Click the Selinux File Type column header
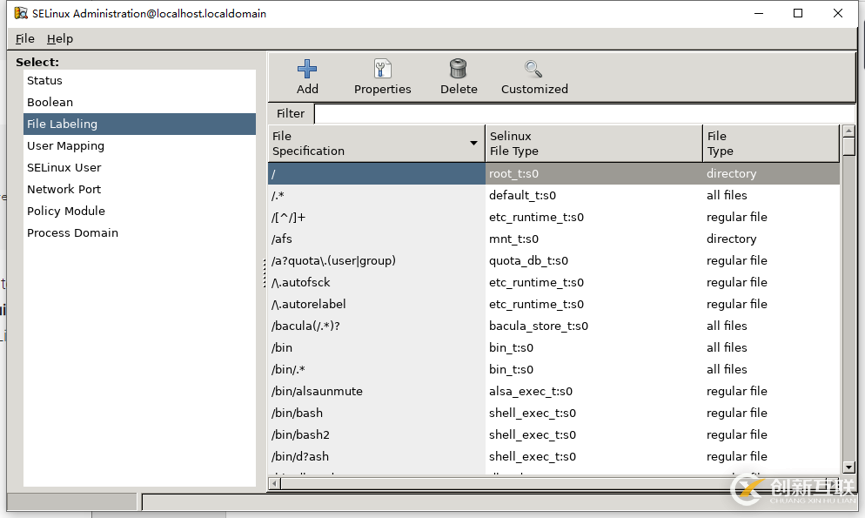Image resolution: width=865 pixels, height=518 pixels. [594, 143]
